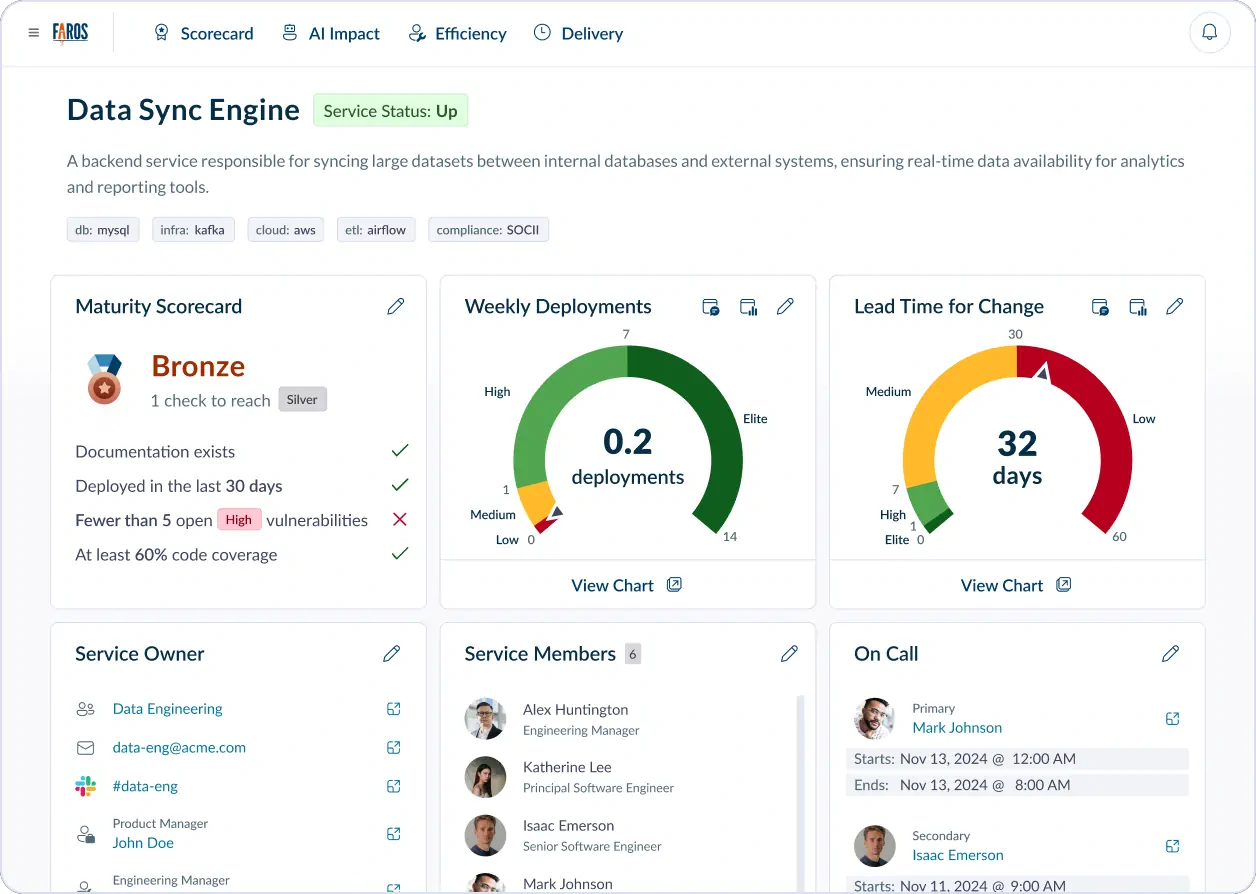
Task: Click the yellow Medium segment of Lead Time gauge
Action: [x=935, y=410]
